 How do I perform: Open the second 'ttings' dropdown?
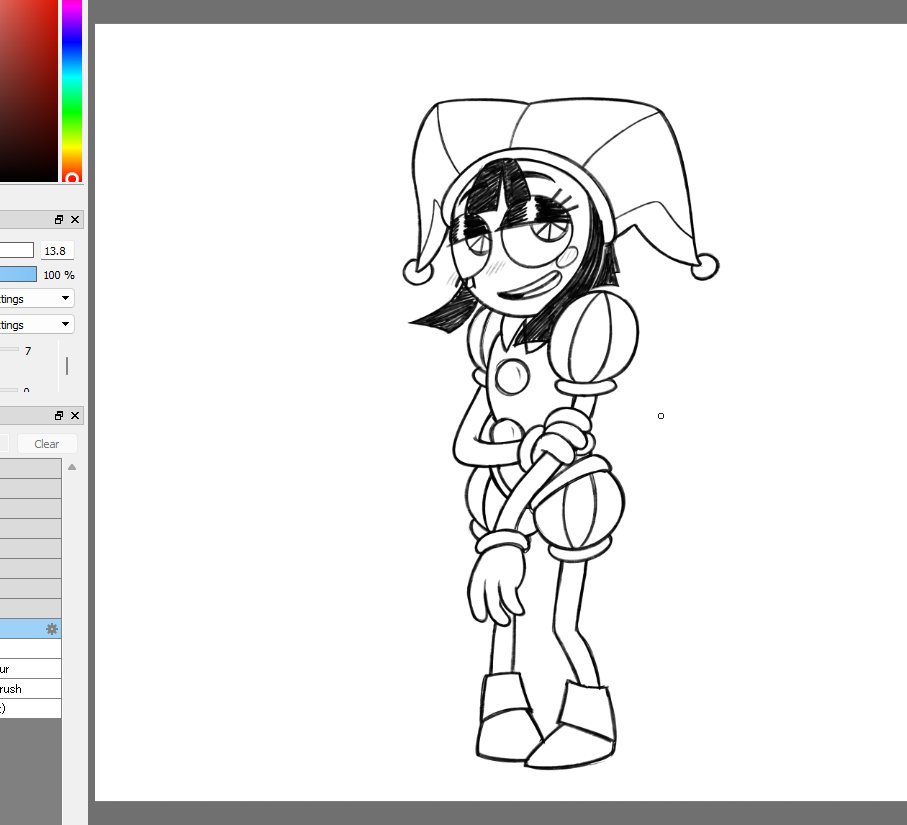tap(36, 324)
